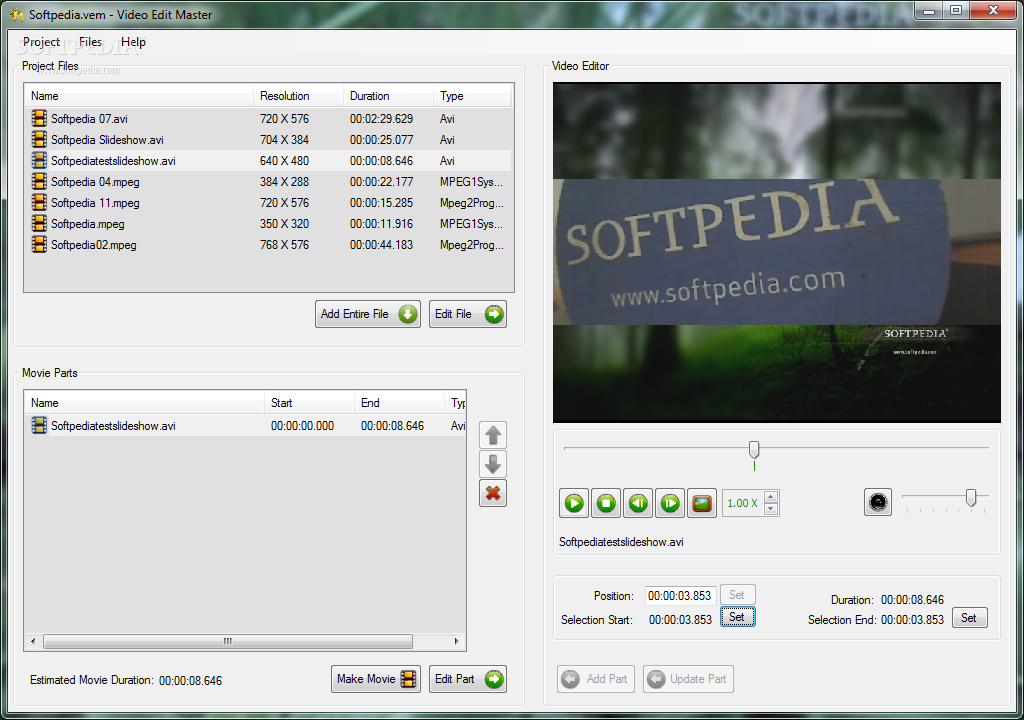1024x720 pixels.
Task: Click Movie Parts Name column header
Action: coord(144,403)
